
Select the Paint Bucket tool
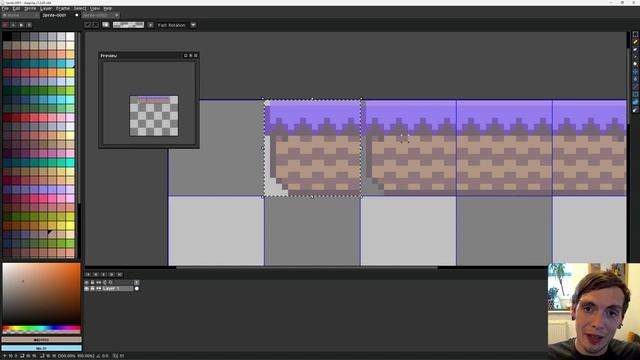point(635,79)
